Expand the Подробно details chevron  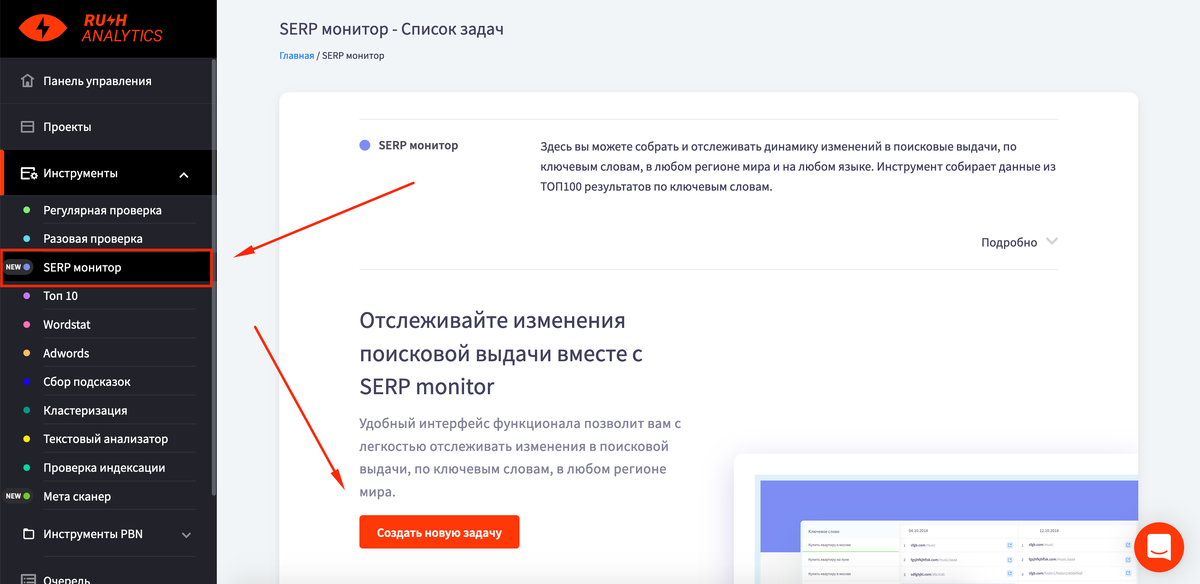1051,242
